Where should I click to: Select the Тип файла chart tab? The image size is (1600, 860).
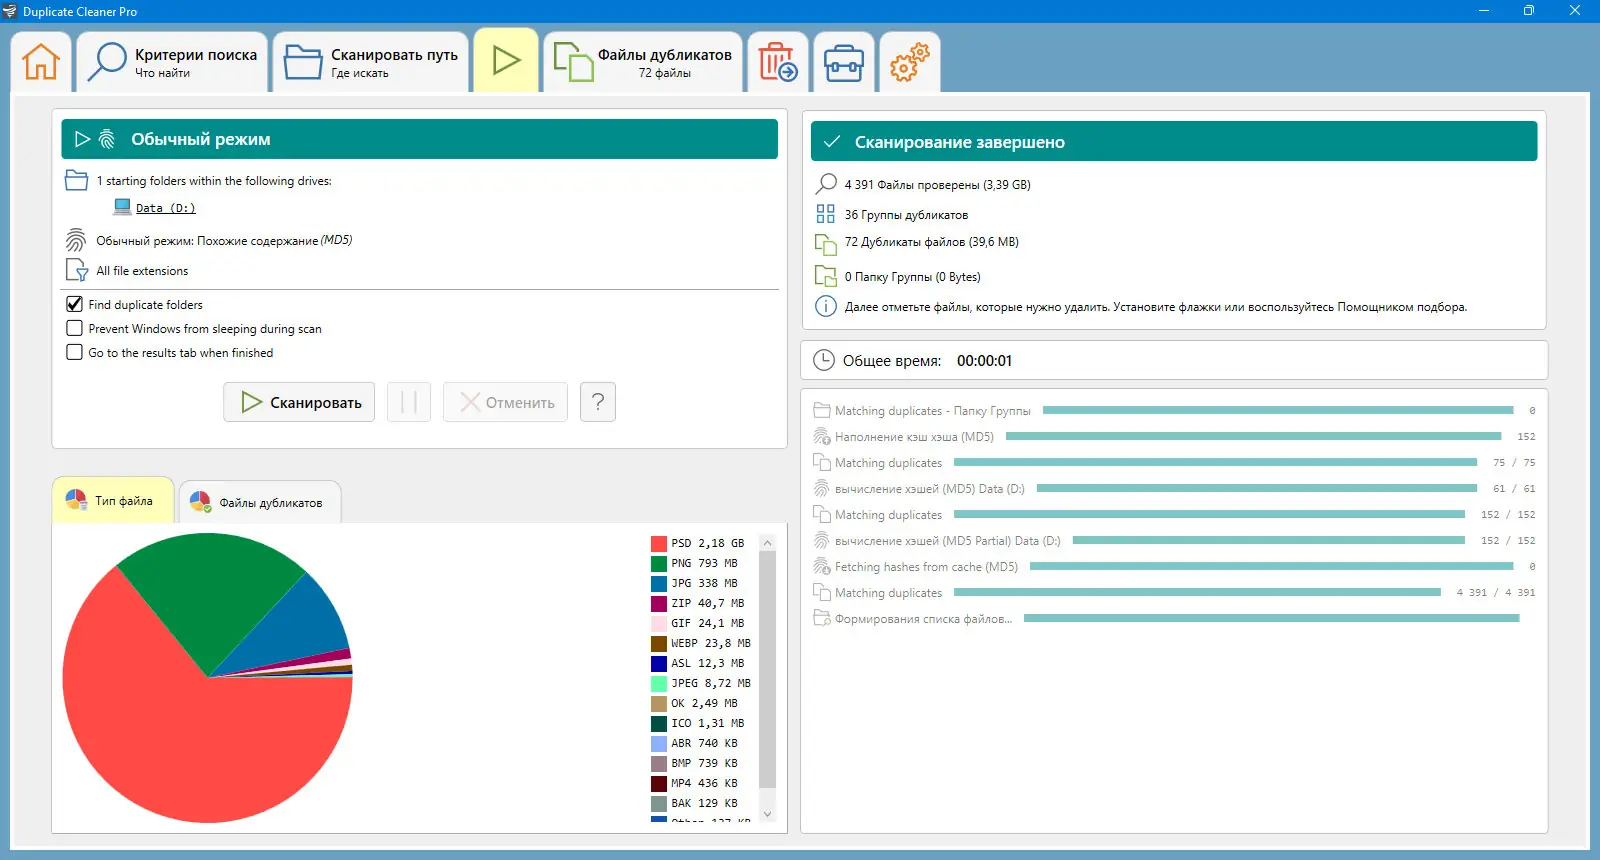[x=112, y=500]
